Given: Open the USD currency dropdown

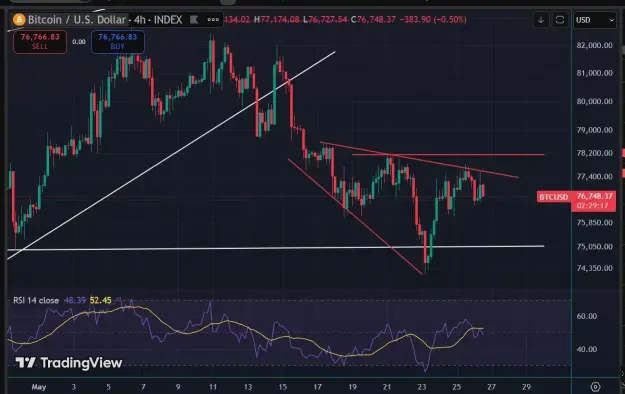Looking at the screenshot, I should (x=594, y=20).
